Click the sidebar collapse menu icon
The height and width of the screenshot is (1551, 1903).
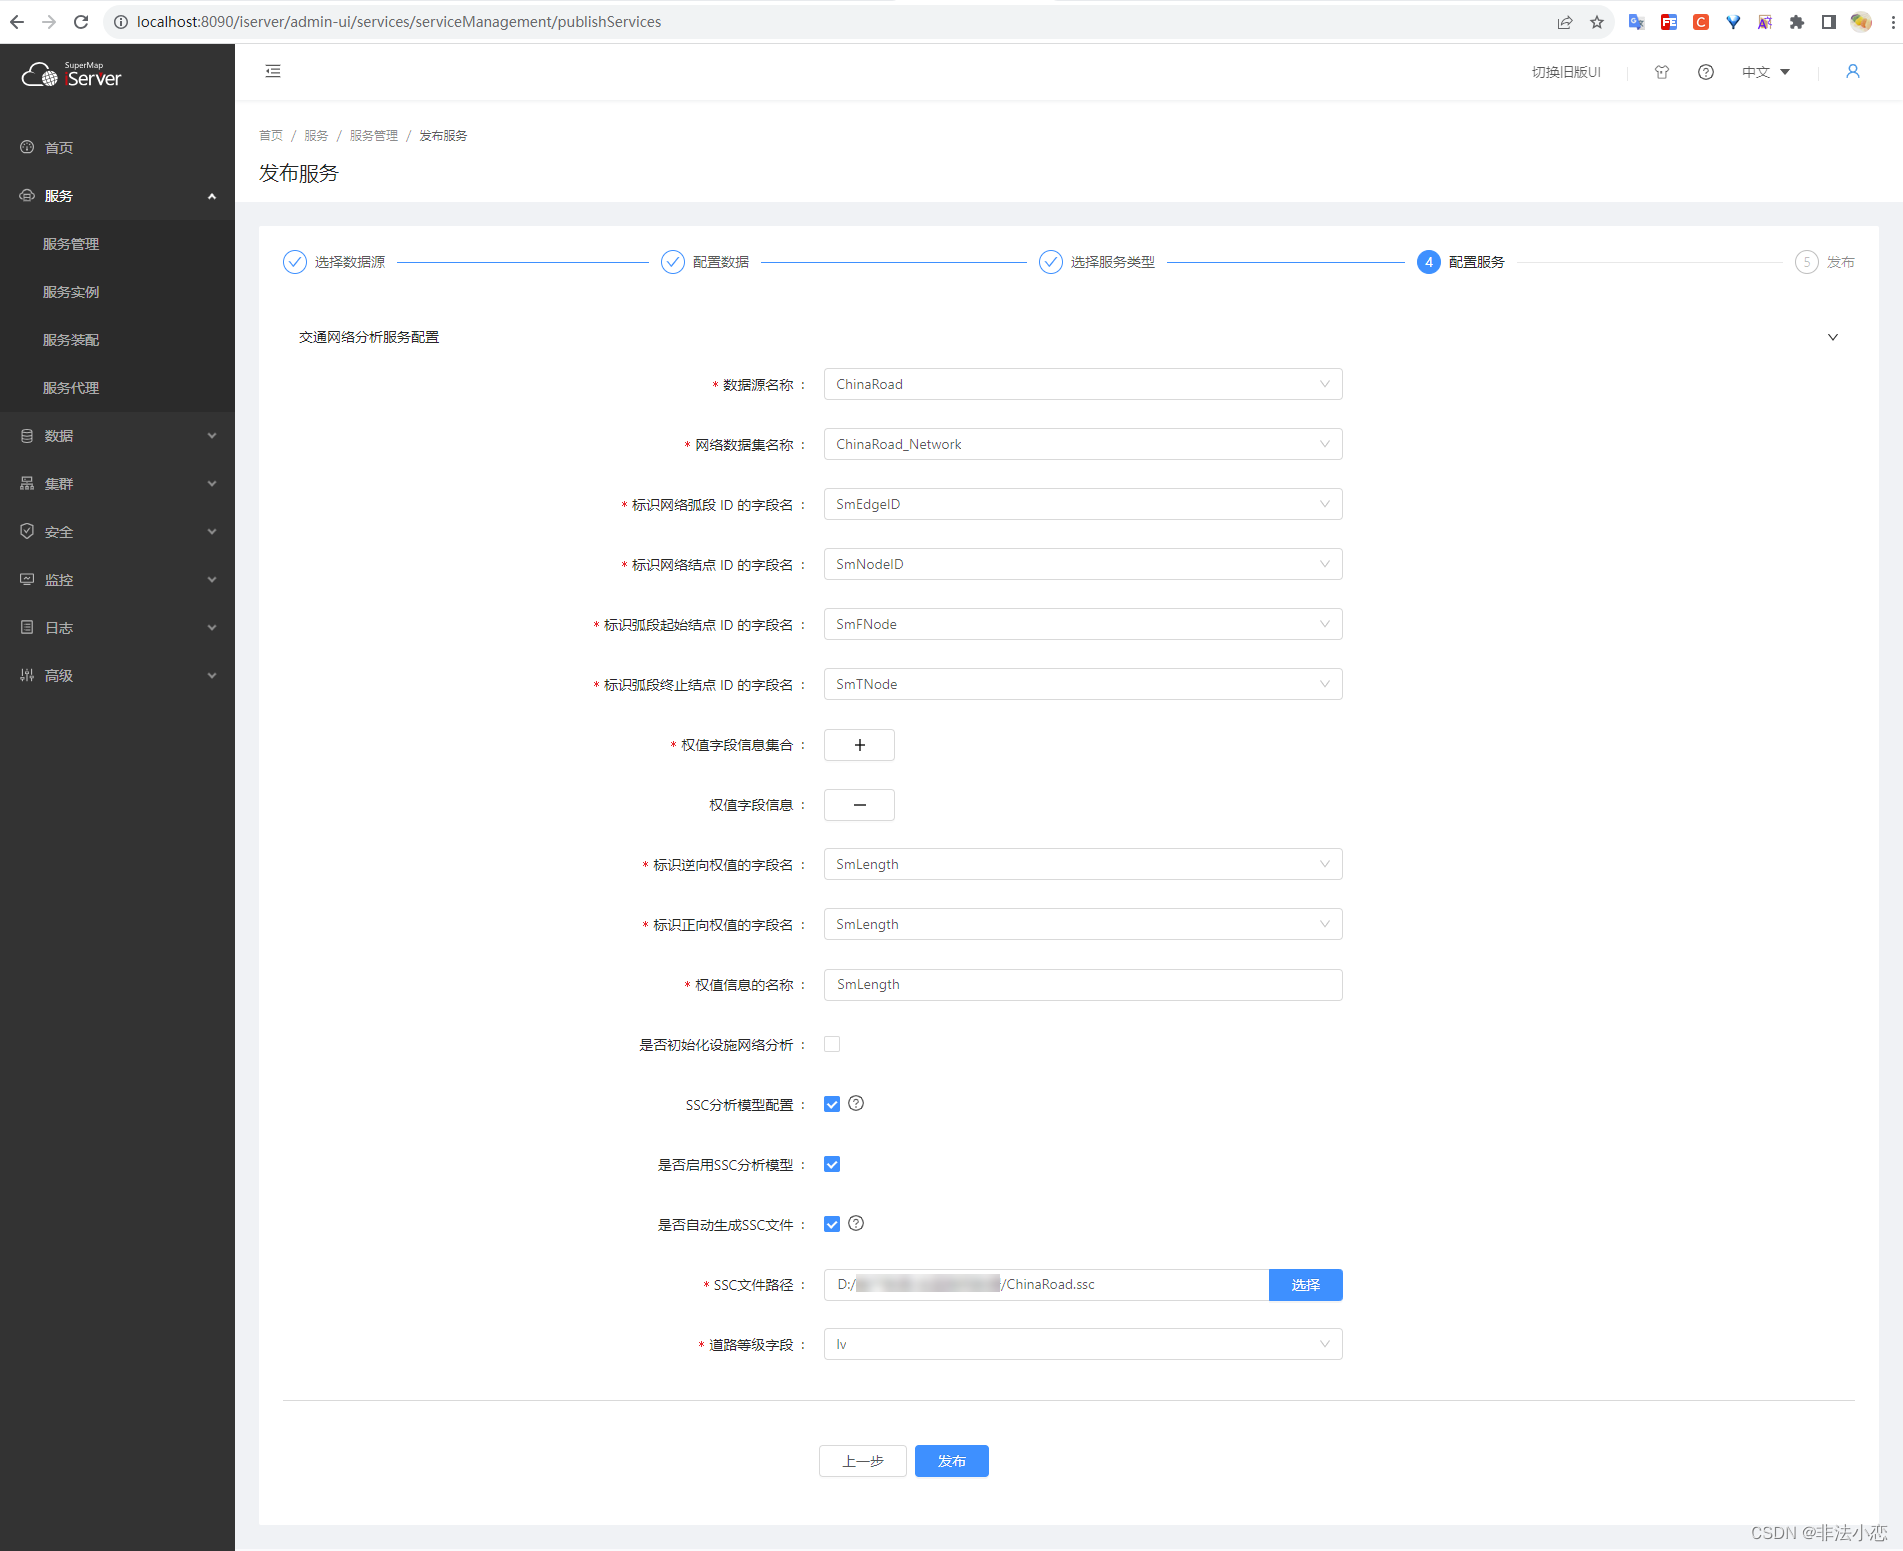273,71
